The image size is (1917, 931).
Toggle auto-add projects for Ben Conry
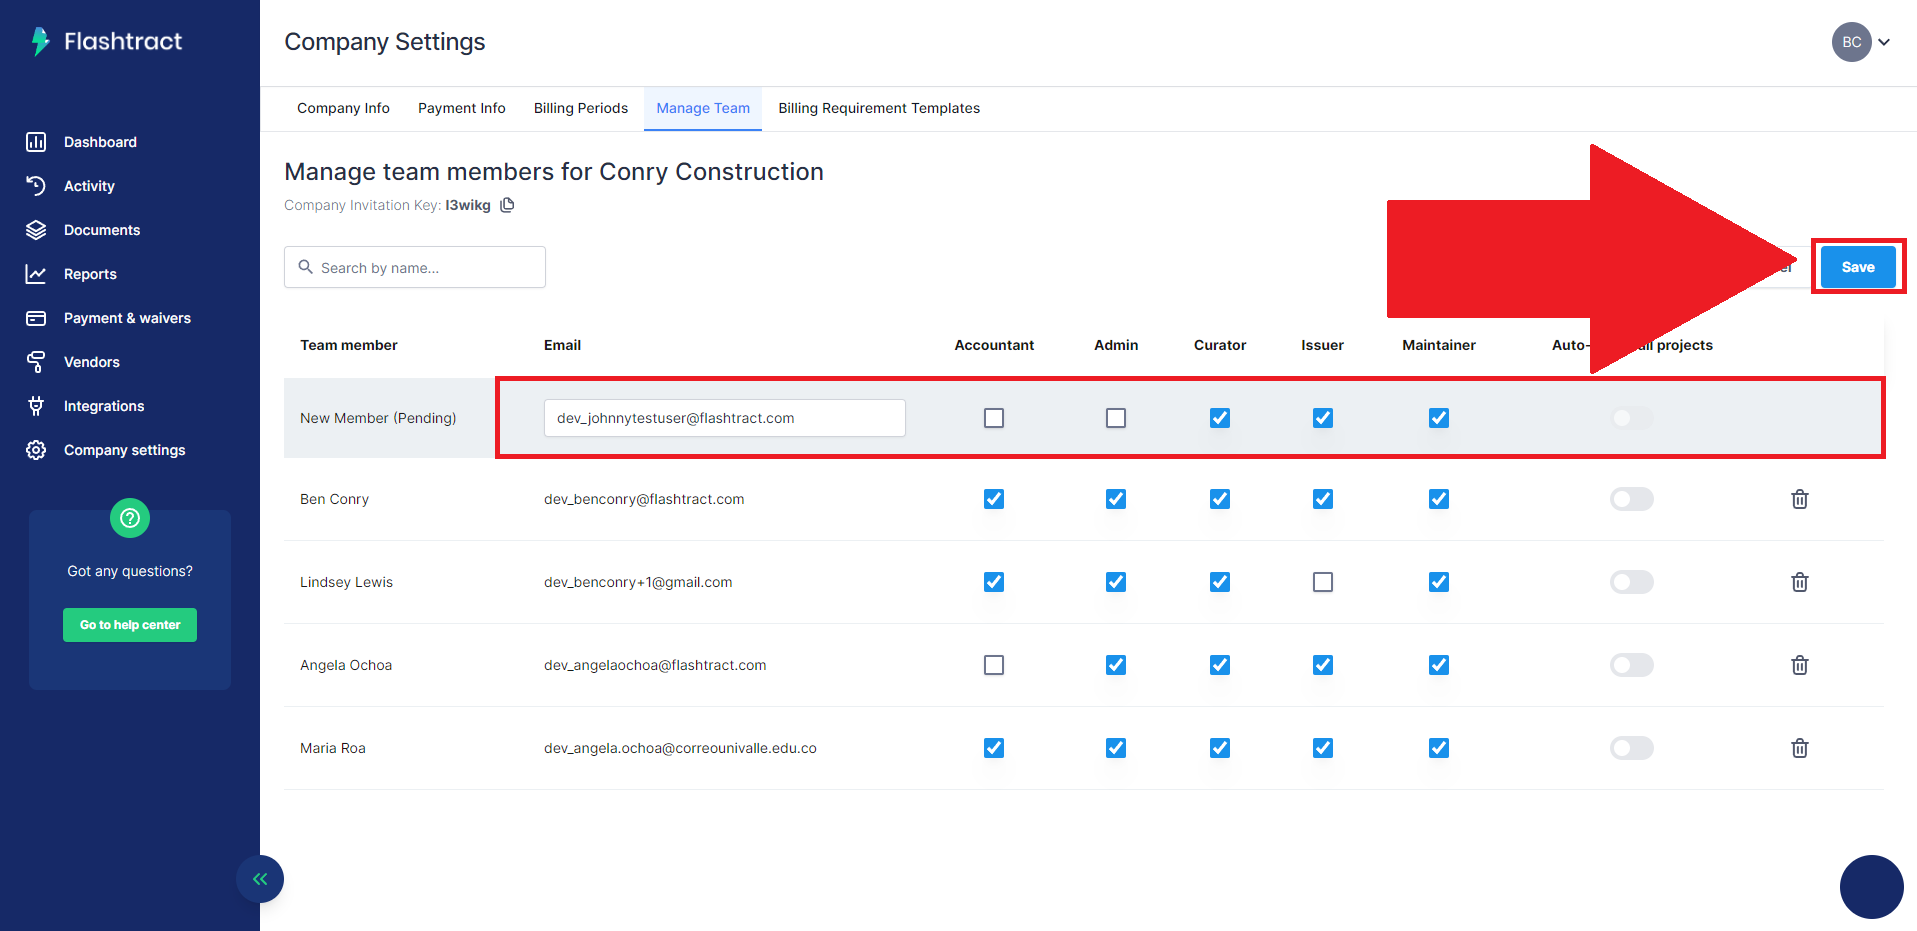(1632, 499)
